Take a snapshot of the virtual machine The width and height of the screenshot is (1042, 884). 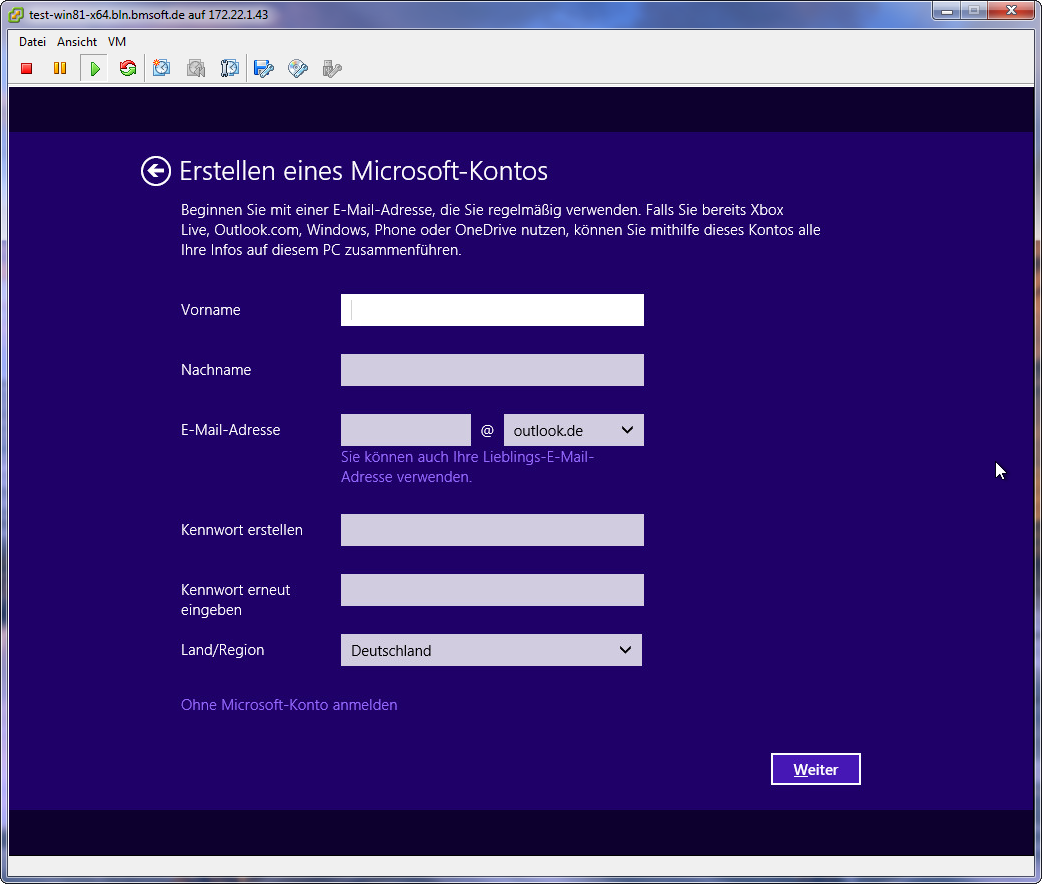click(x=161, y=68)
